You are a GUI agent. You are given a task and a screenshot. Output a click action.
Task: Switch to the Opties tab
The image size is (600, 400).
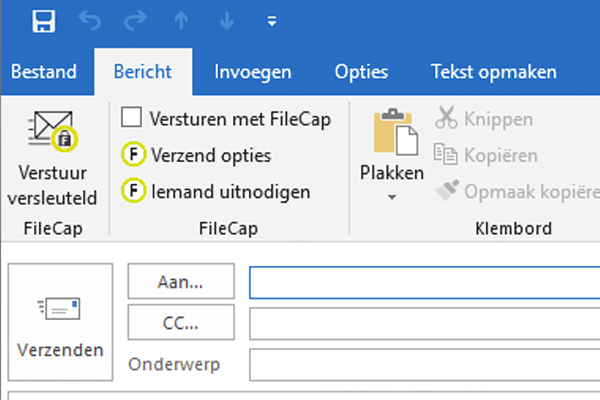pyautogui.click(x=361, y=71)
